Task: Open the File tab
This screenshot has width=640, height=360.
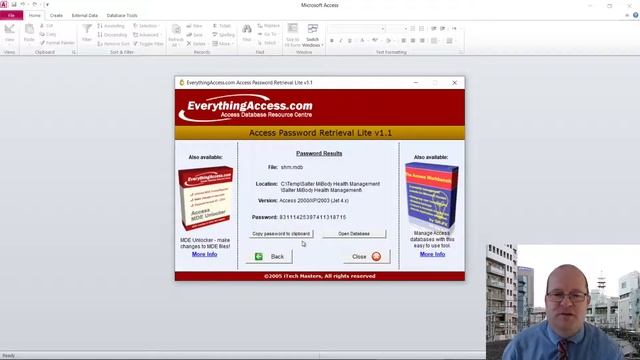Action: [x=11, y=16]
